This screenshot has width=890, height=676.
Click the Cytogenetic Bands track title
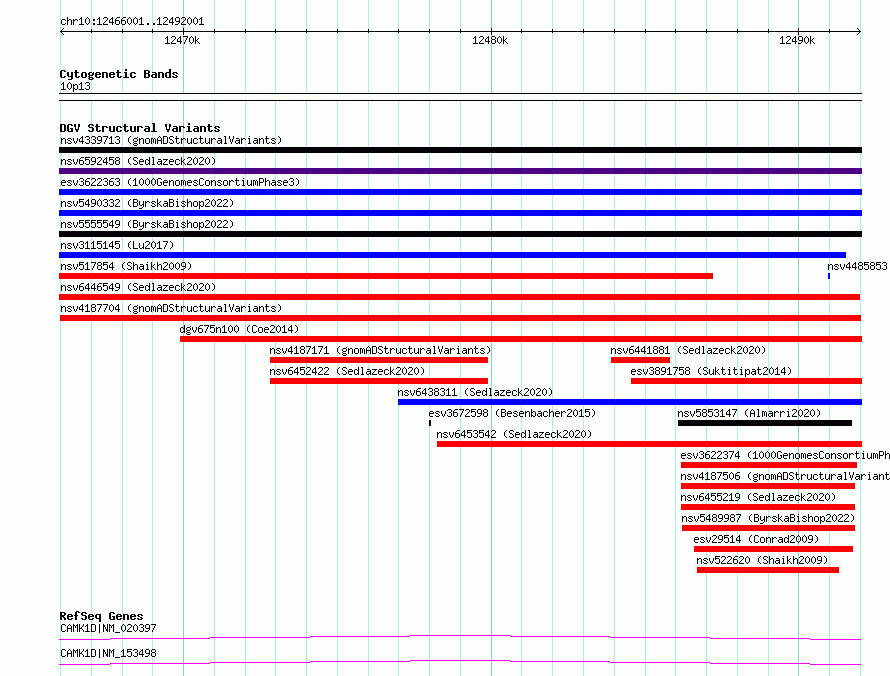coord(119,74)
